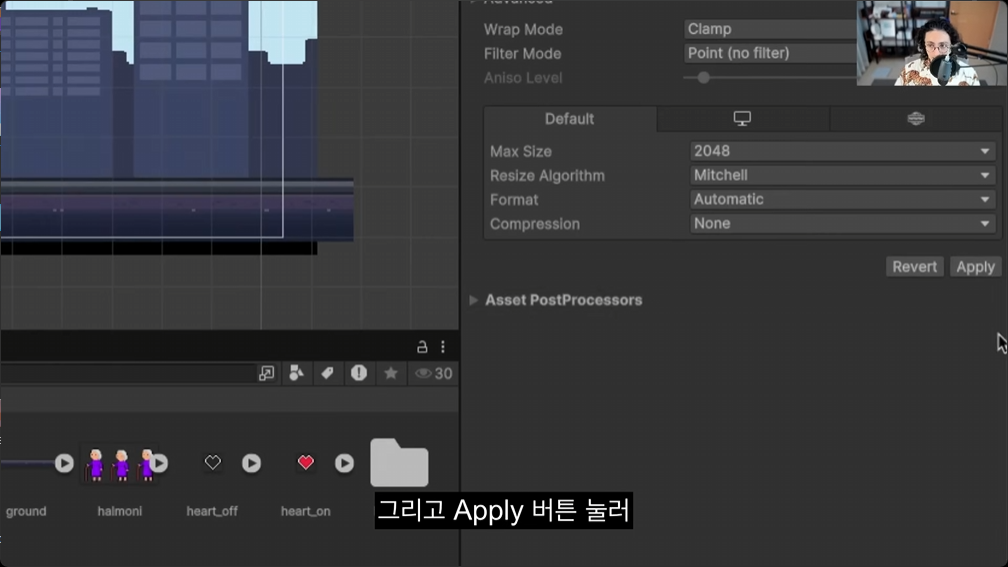The width and height of the screenshot is (1008, 567).
Task: Expand the heart_on asset arrow
Action: tap(344, 463)
